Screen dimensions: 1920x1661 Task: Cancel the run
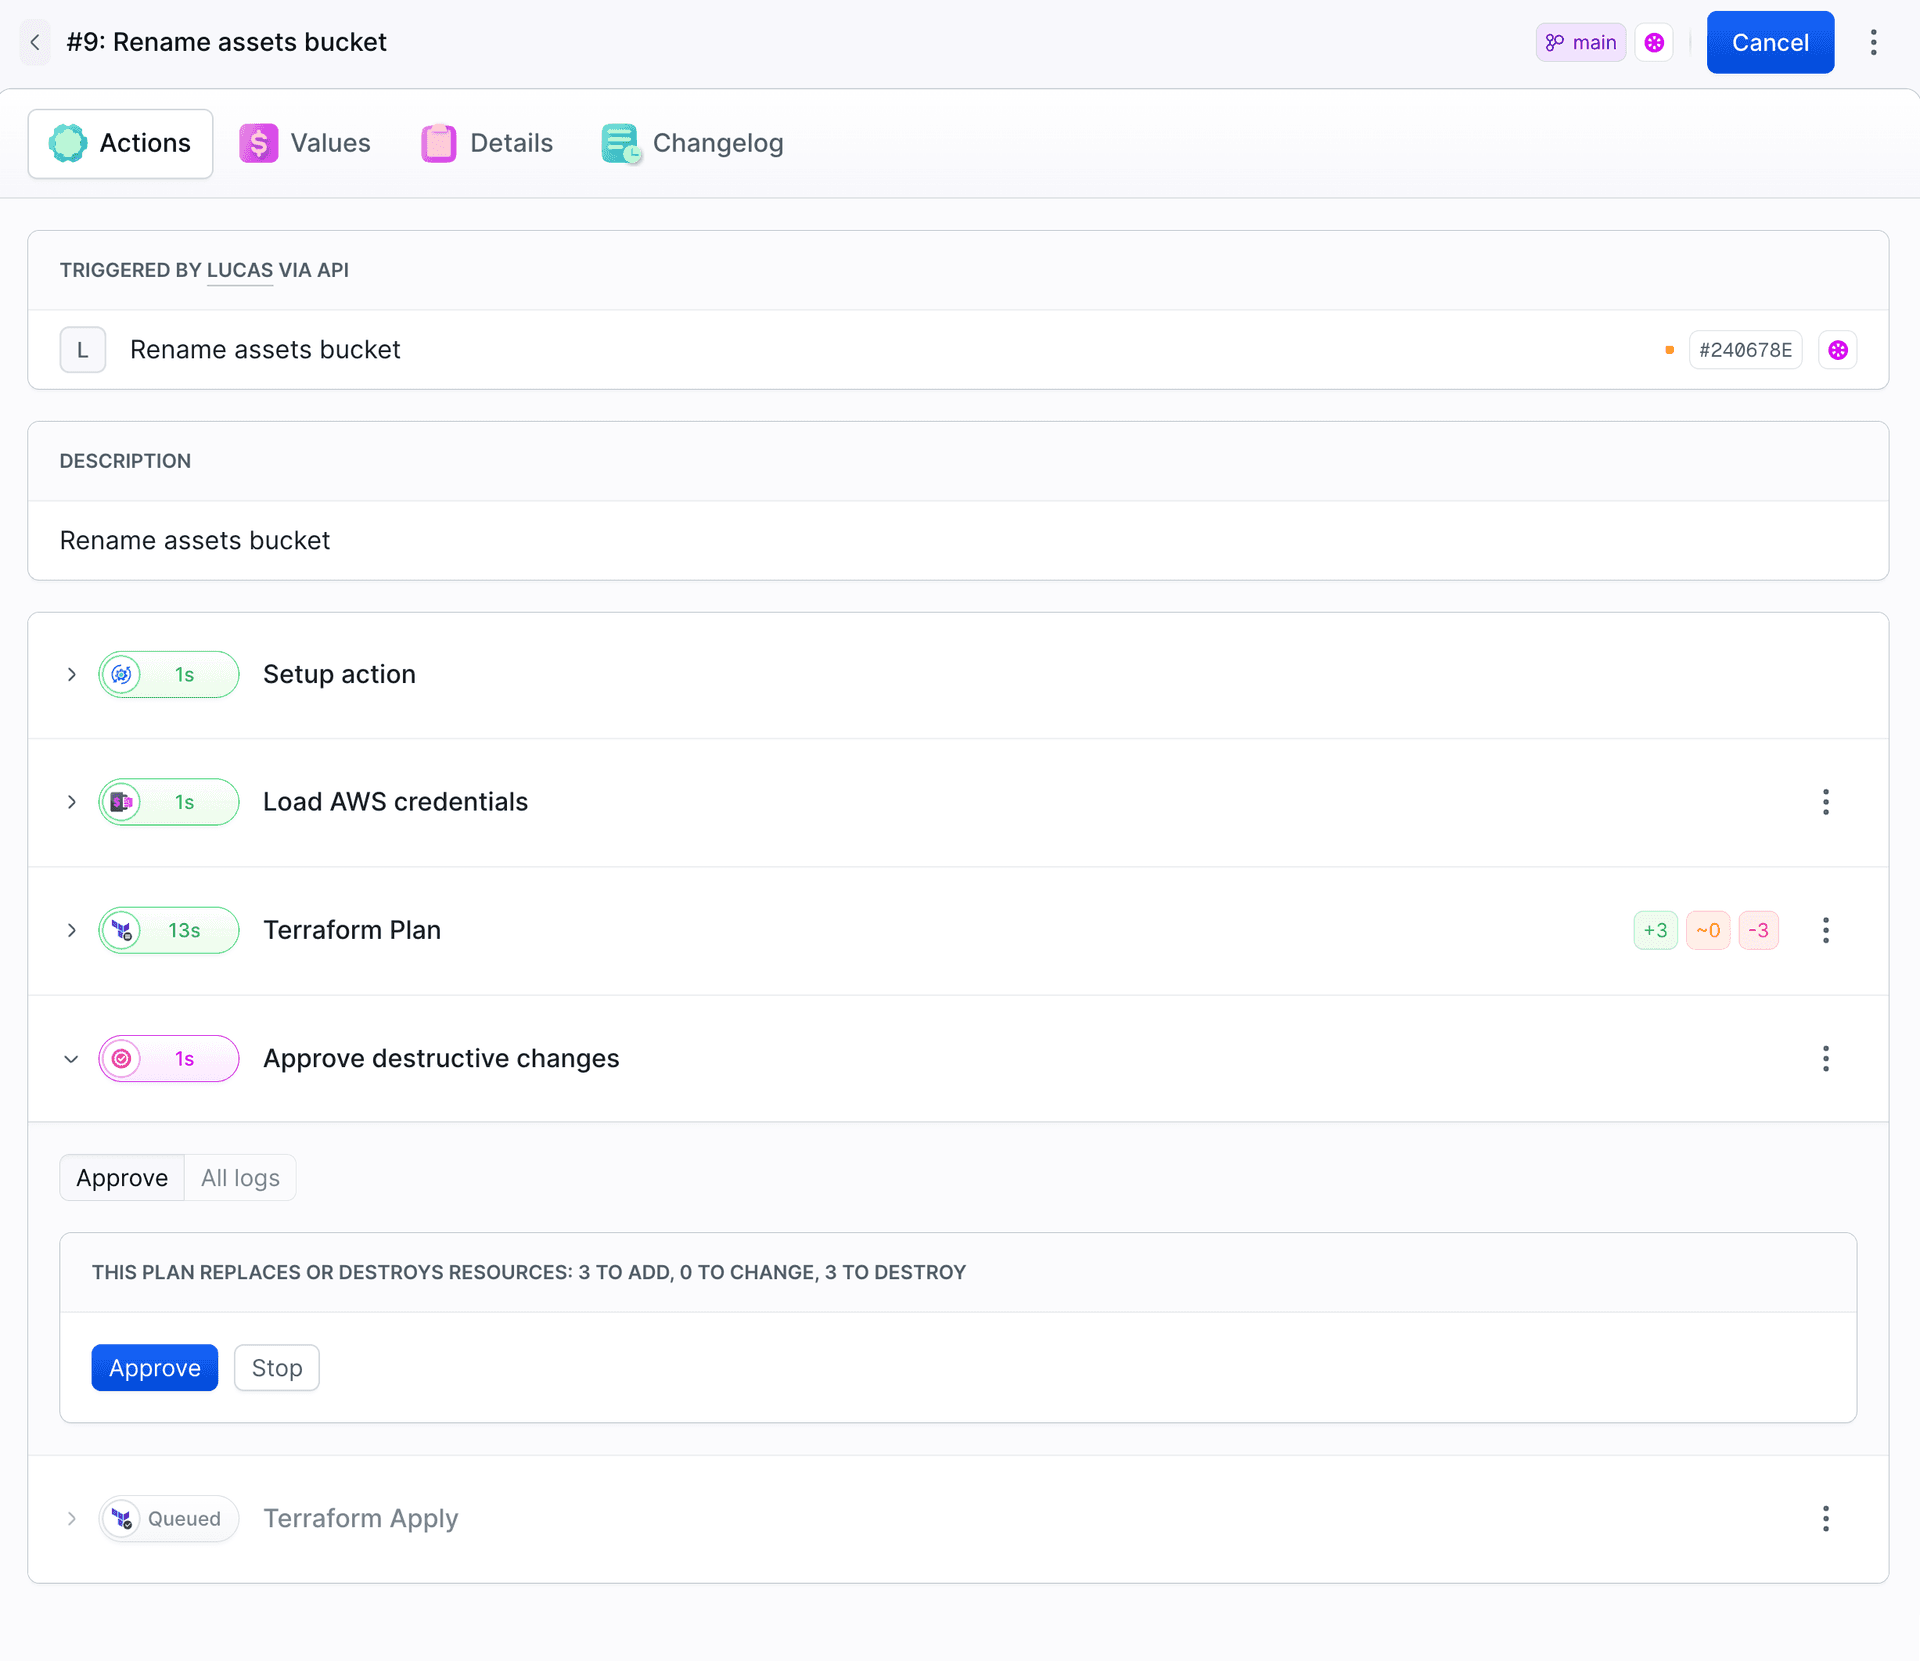1770,42
